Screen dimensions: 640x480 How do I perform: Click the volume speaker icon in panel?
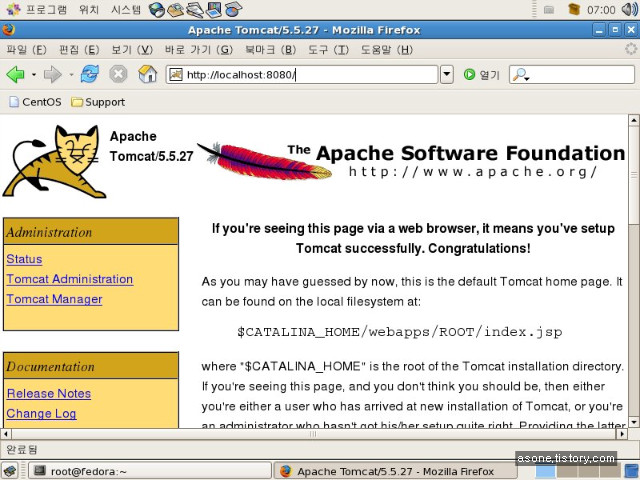630,9
